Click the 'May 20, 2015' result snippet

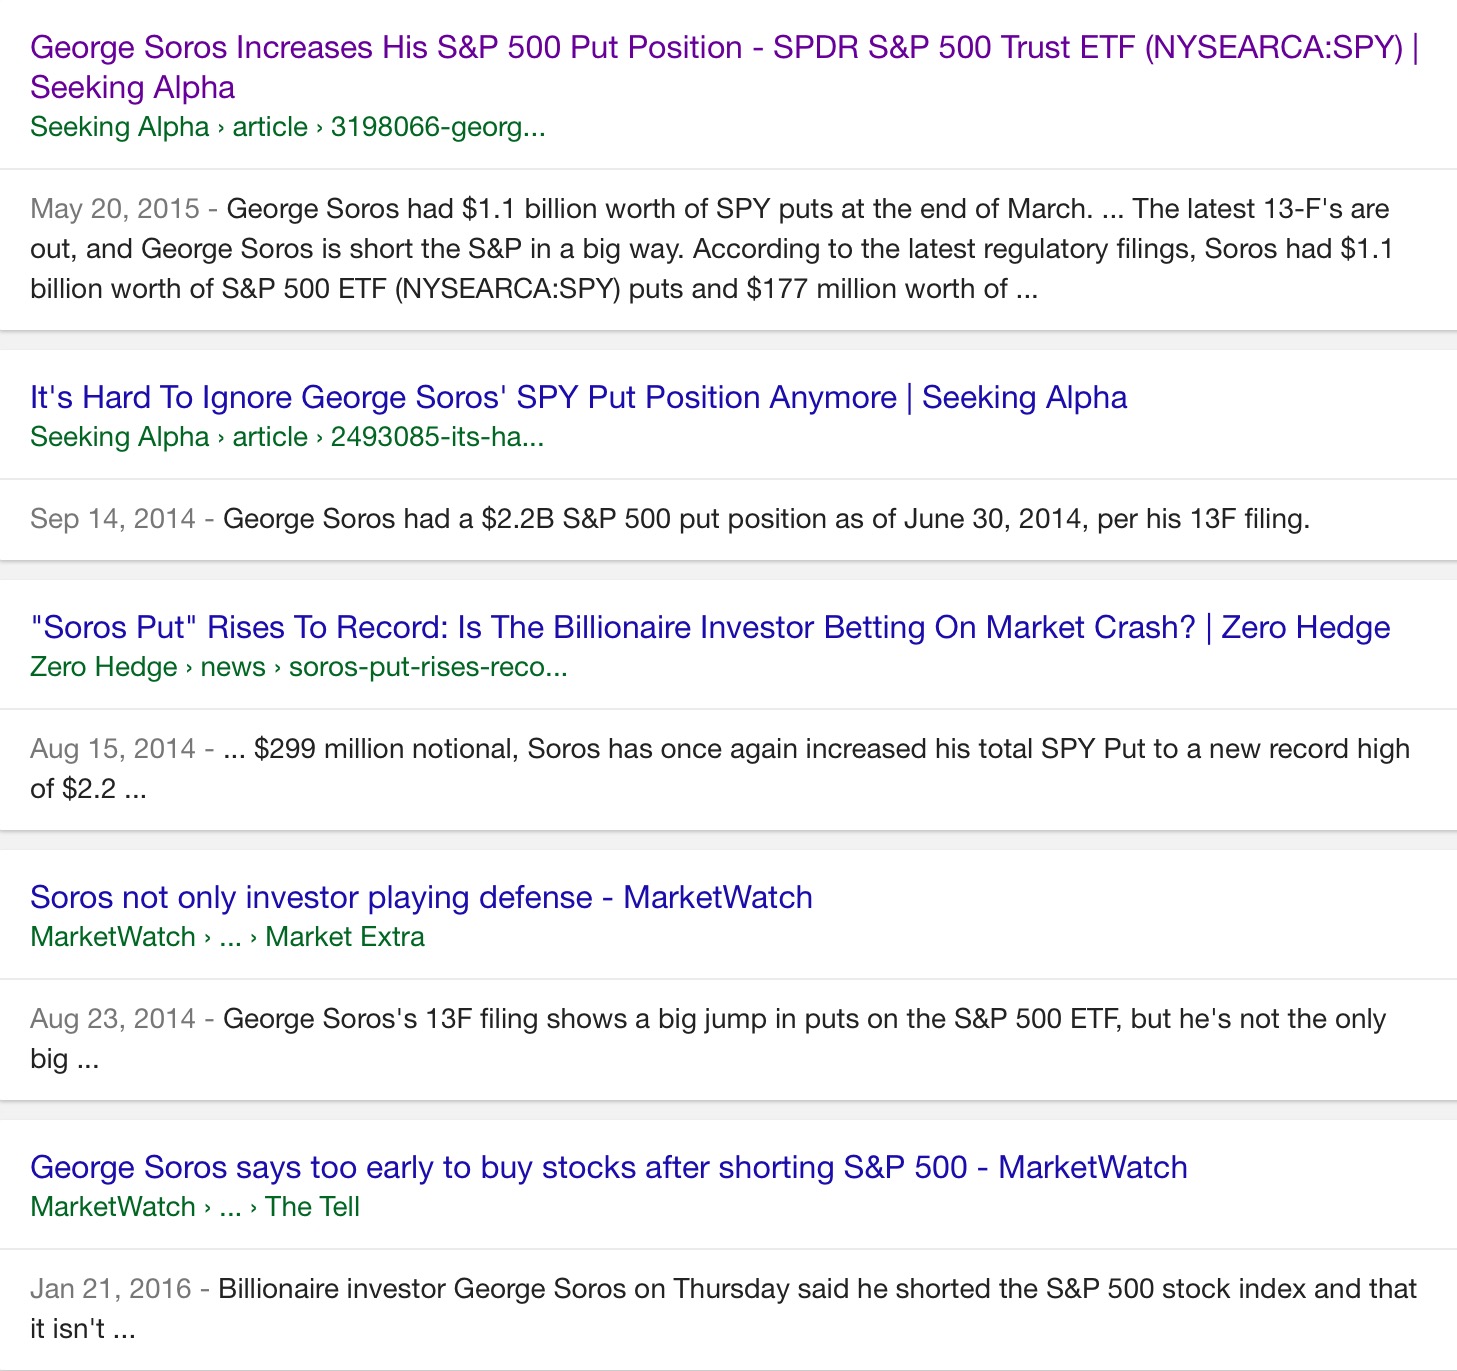[x=712, y=249]
